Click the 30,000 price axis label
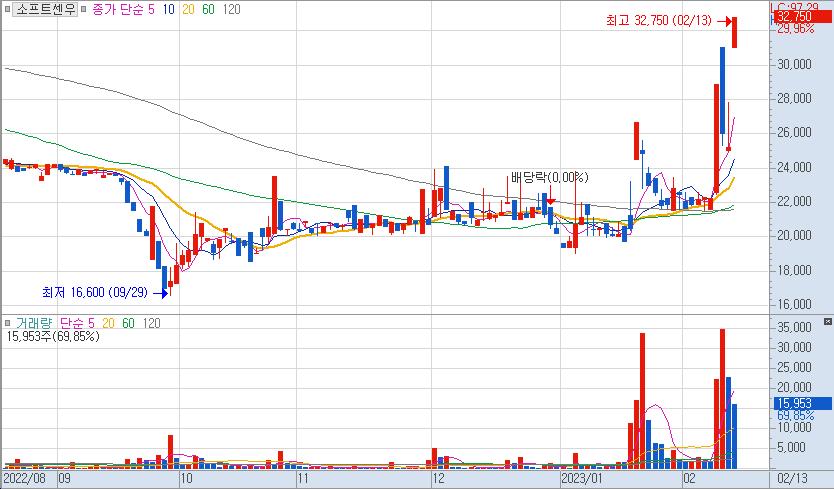834x489 pixels. click(794, 64)
